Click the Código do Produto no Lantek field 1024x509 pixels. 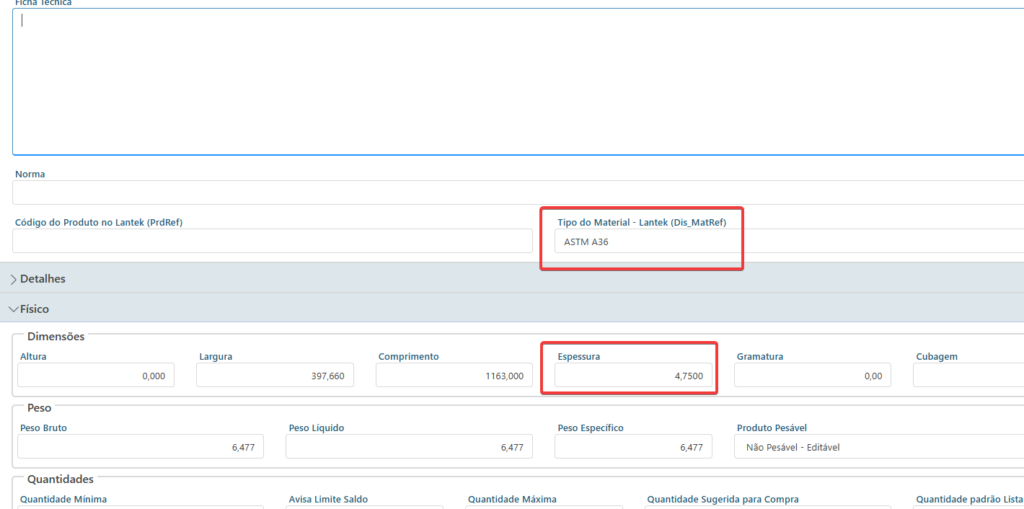pyautogui.click(x=272, y=241)
